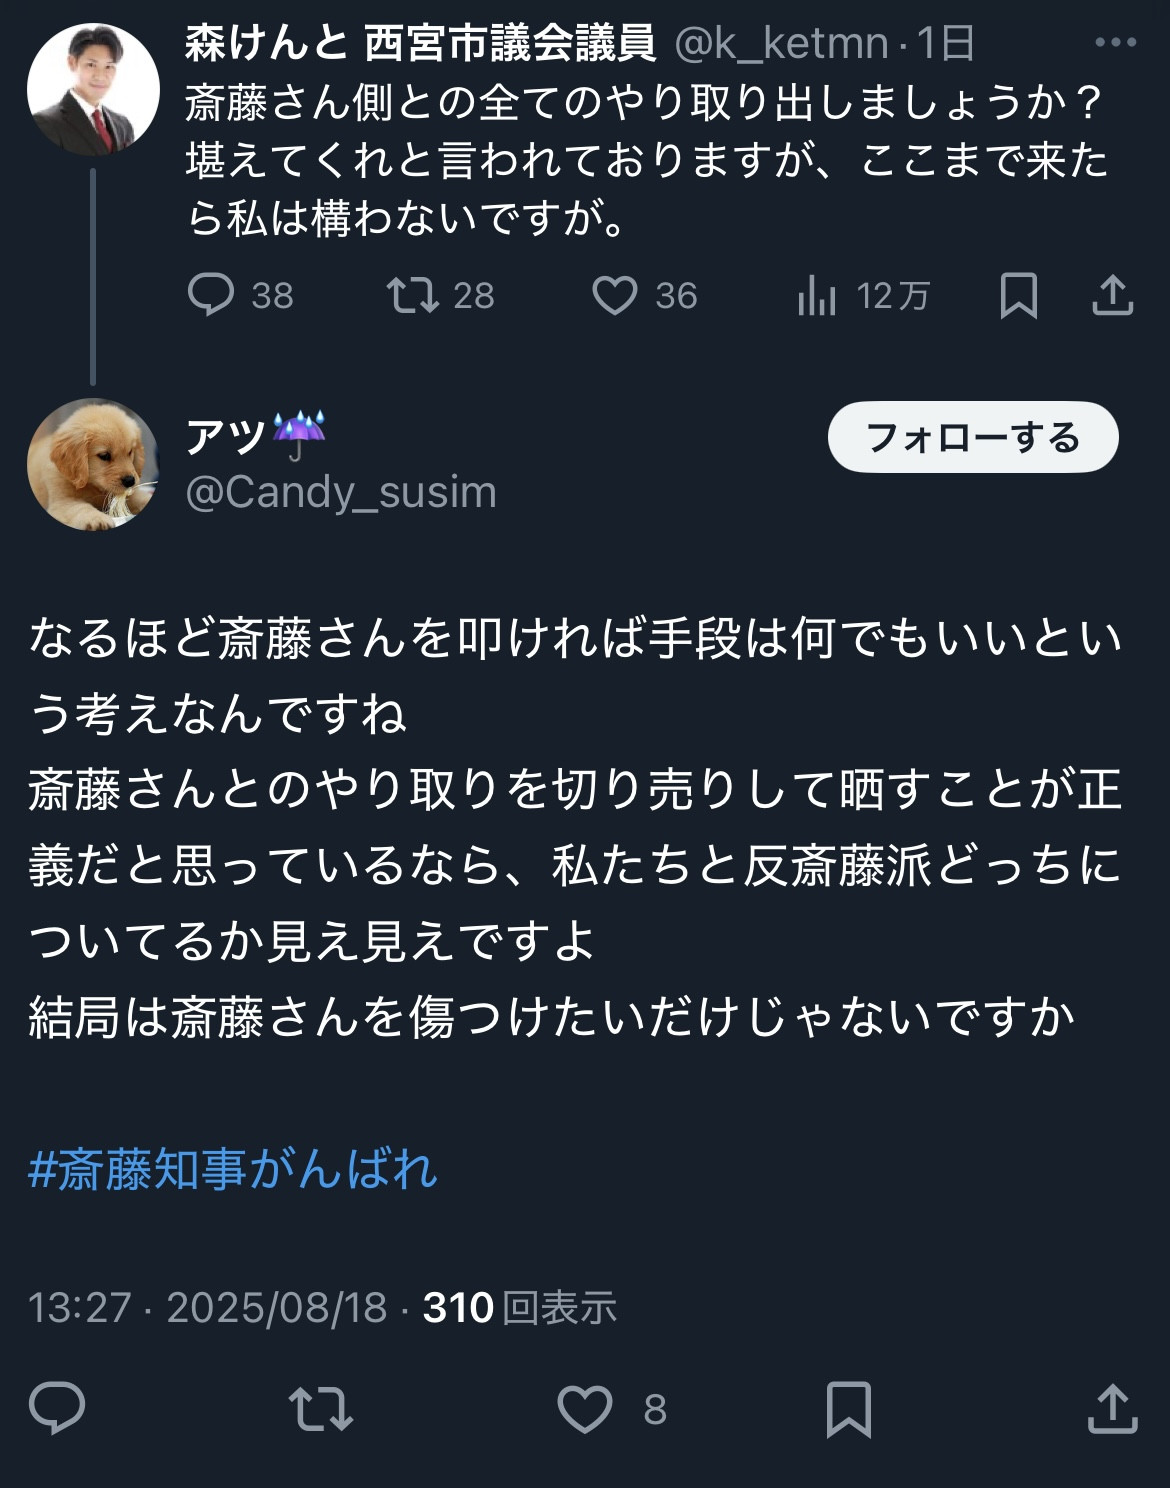Screen dimensions: 1170x1488
Task: Share 森けんと's tweet via upload icon
Action: pos(1112,295)
